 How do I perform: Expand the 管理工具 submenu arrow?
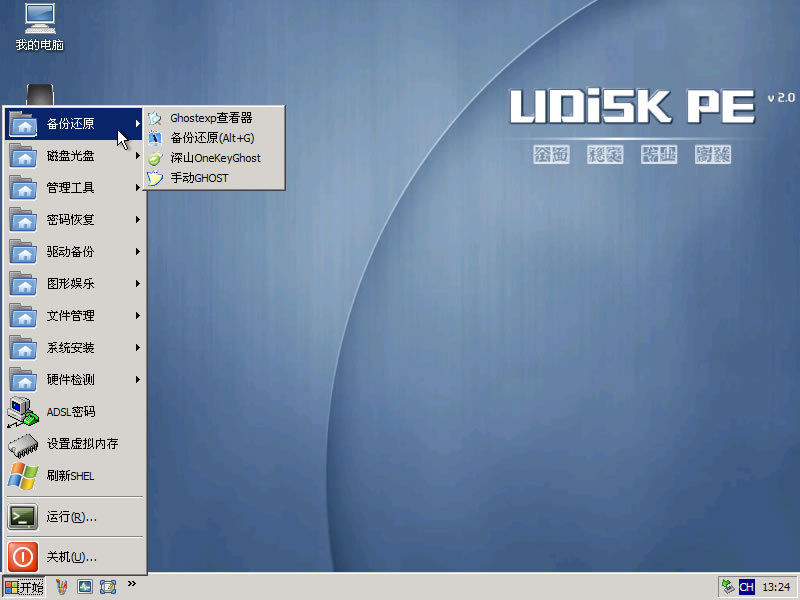[x=138, y=188]
